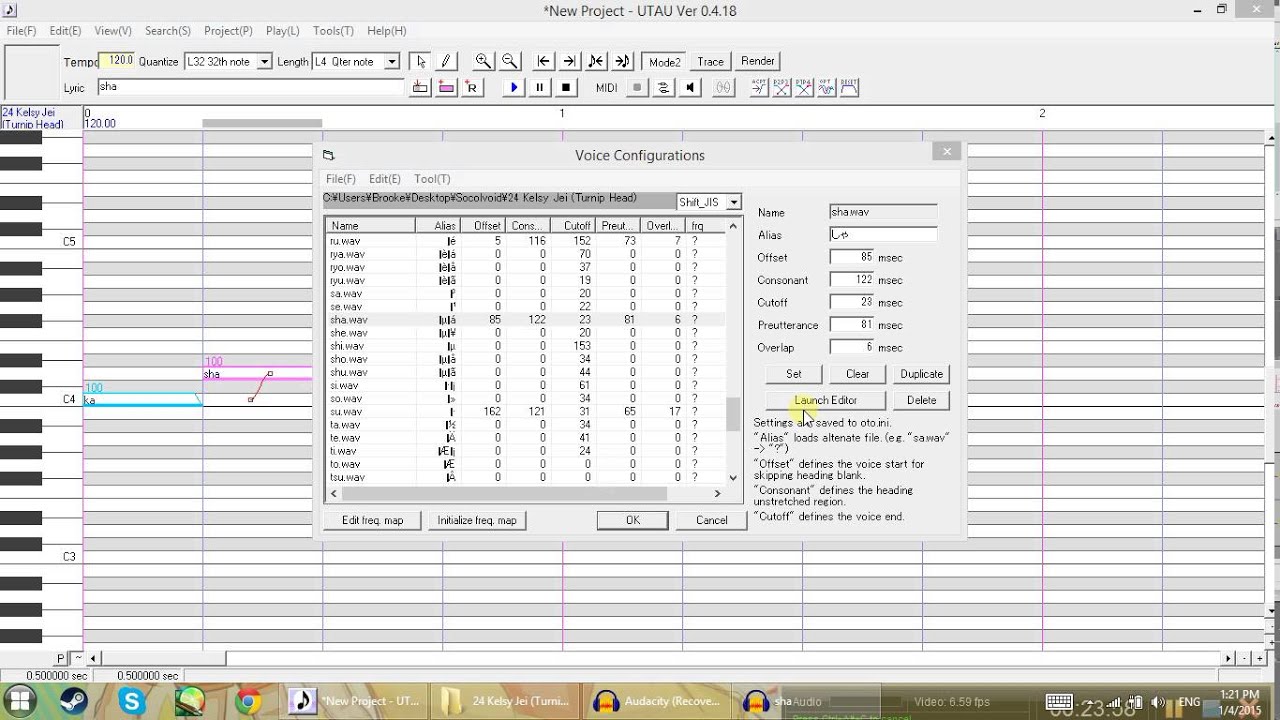Screen dimensions: 1280x720
Task: Click the second envelope crossfade icon
Action: pos(782,88)
